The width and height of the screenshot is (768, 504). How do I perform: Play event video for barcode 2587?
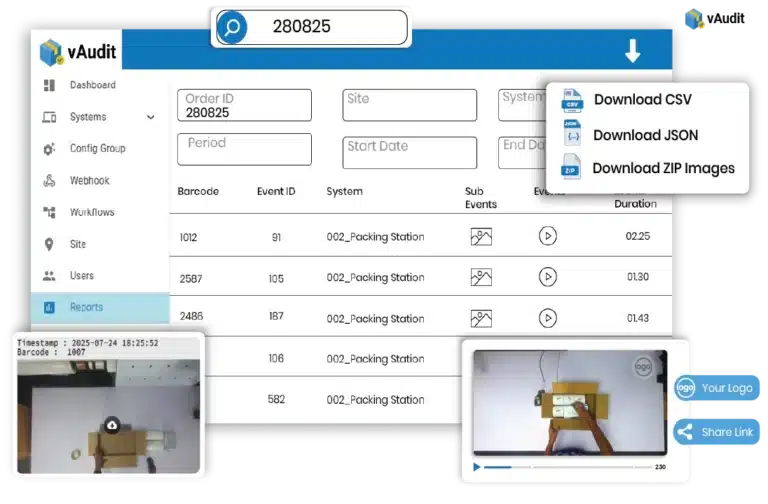pyautogui.click(x=548, y=277)
